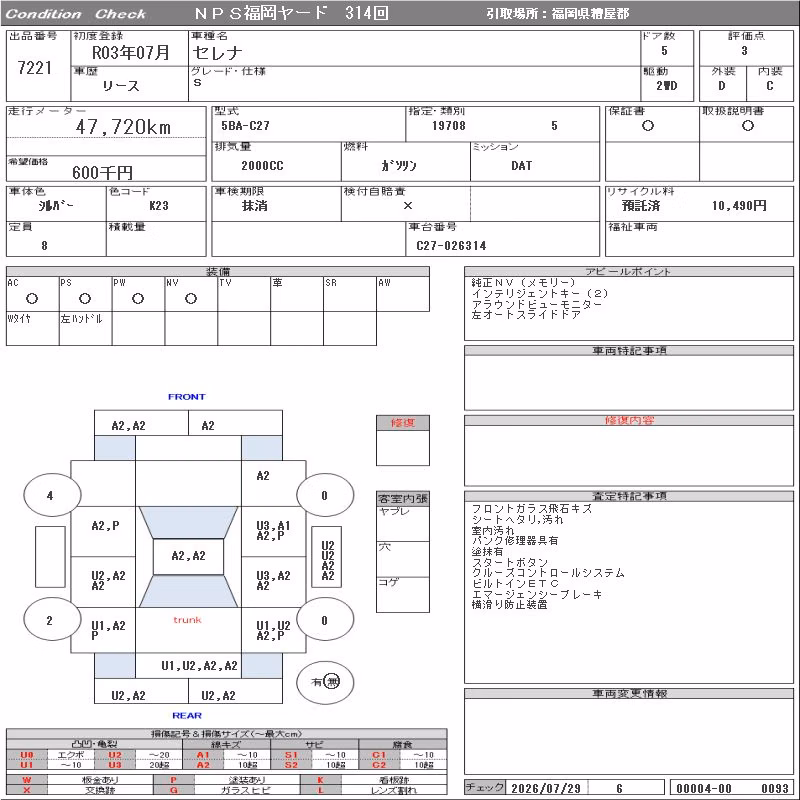Click the 'コゲ' interior trim cell
800x800 pixels.
click(x=403, y=594)
